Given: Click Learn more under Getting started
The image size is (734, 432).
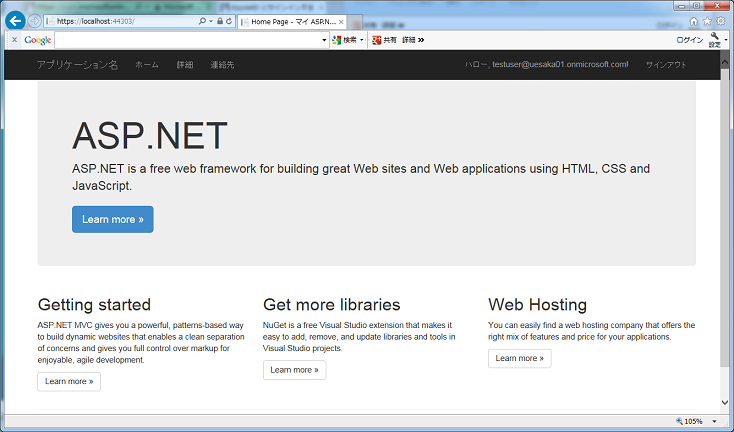Looking at the screenshot, I should click(x=69, y=381).
